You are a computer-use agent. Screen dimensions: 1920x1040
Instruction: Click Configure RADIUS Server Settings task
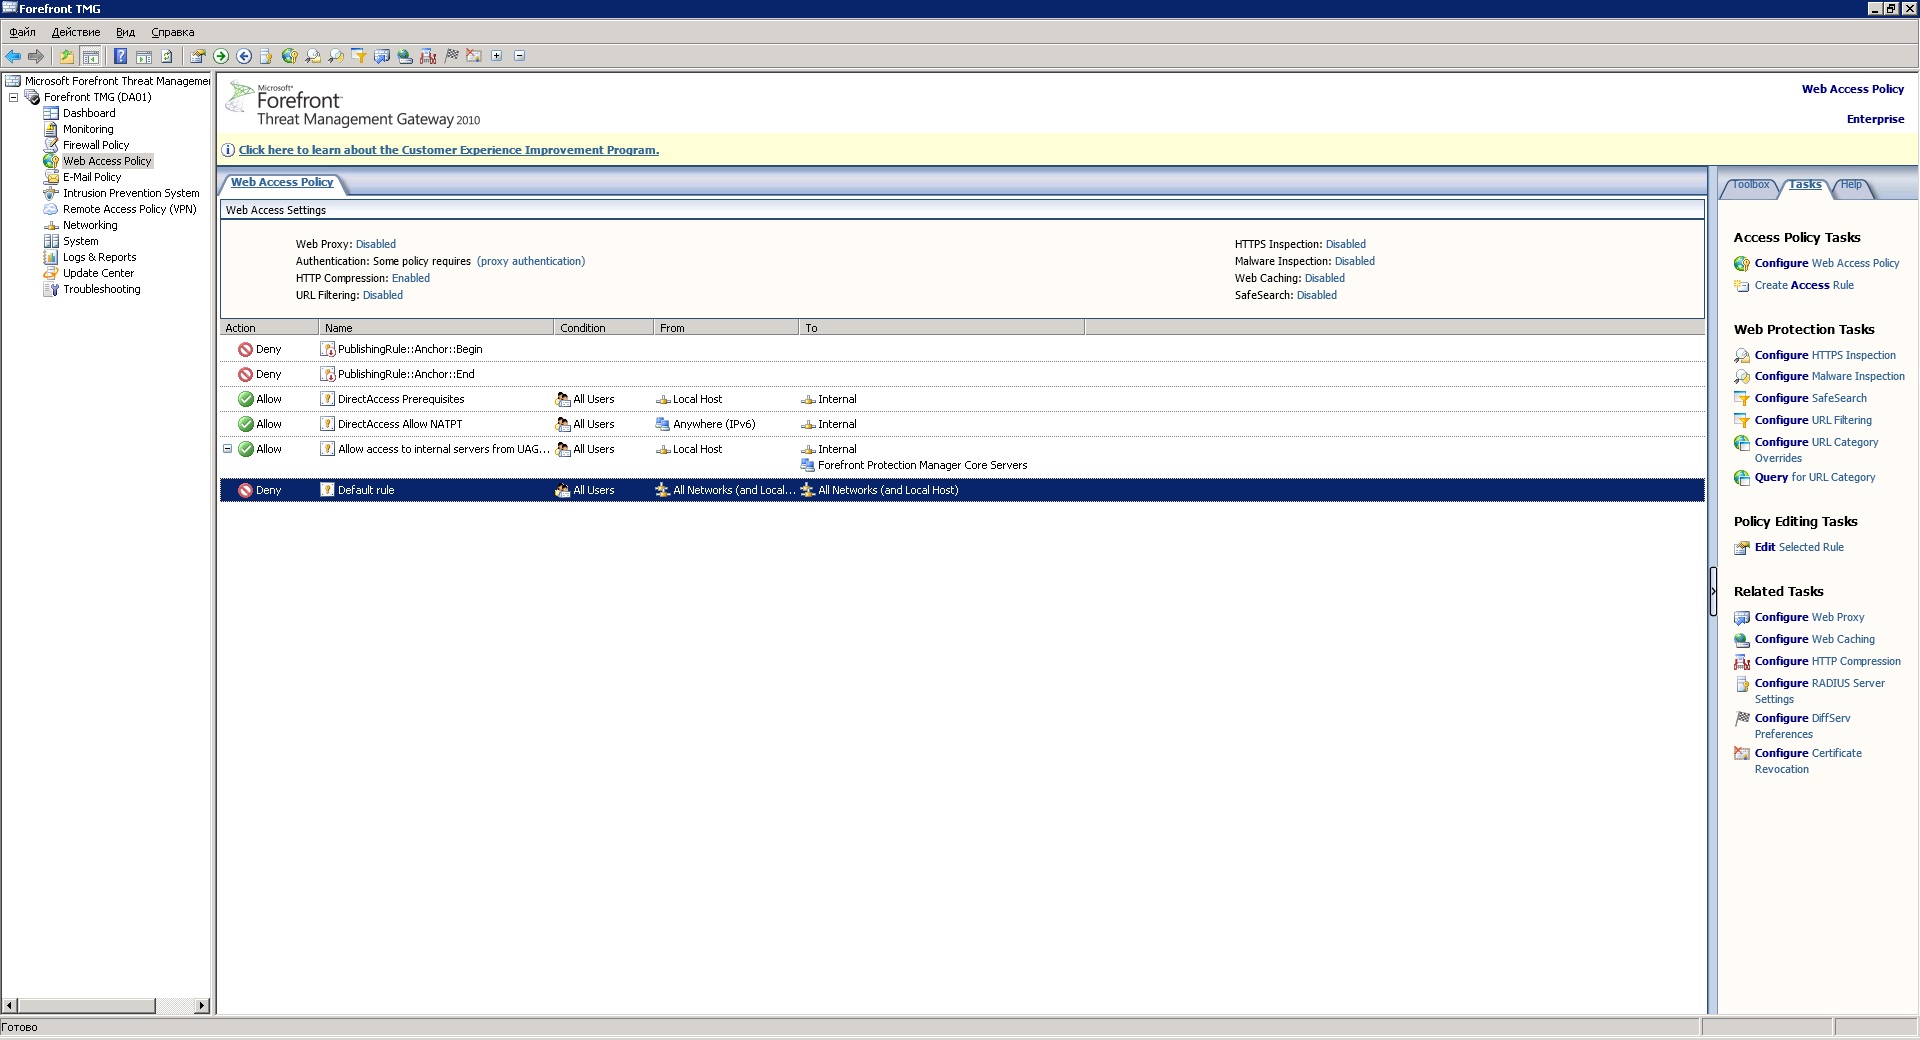[x=1819, y=691]
